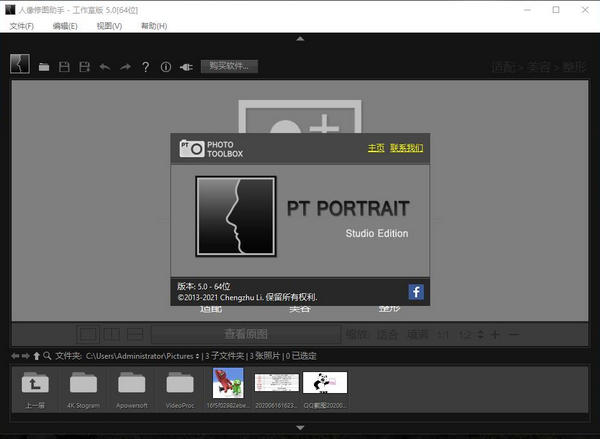
Task: Open the 编辑(E) menu
Action: click(65, 26)
